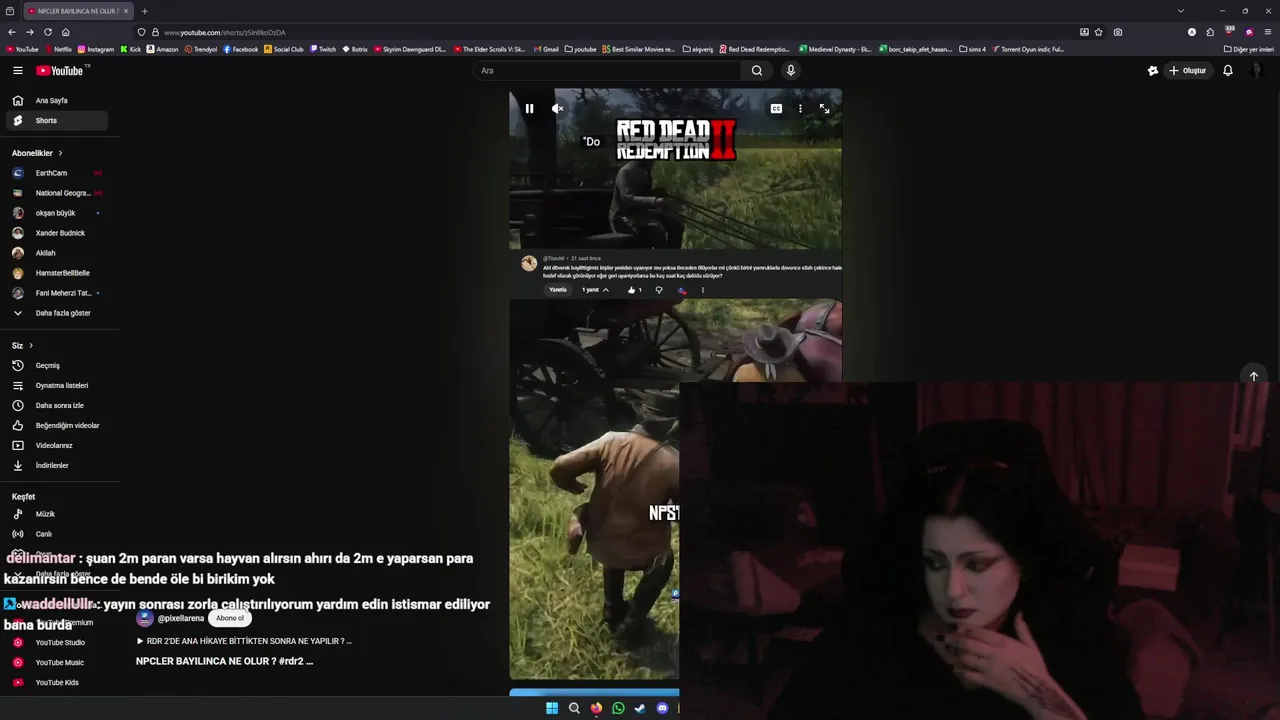Viewport: 1280px width, 720px height.
Task: Open Windows Start menu
Action: click(552, 708)
